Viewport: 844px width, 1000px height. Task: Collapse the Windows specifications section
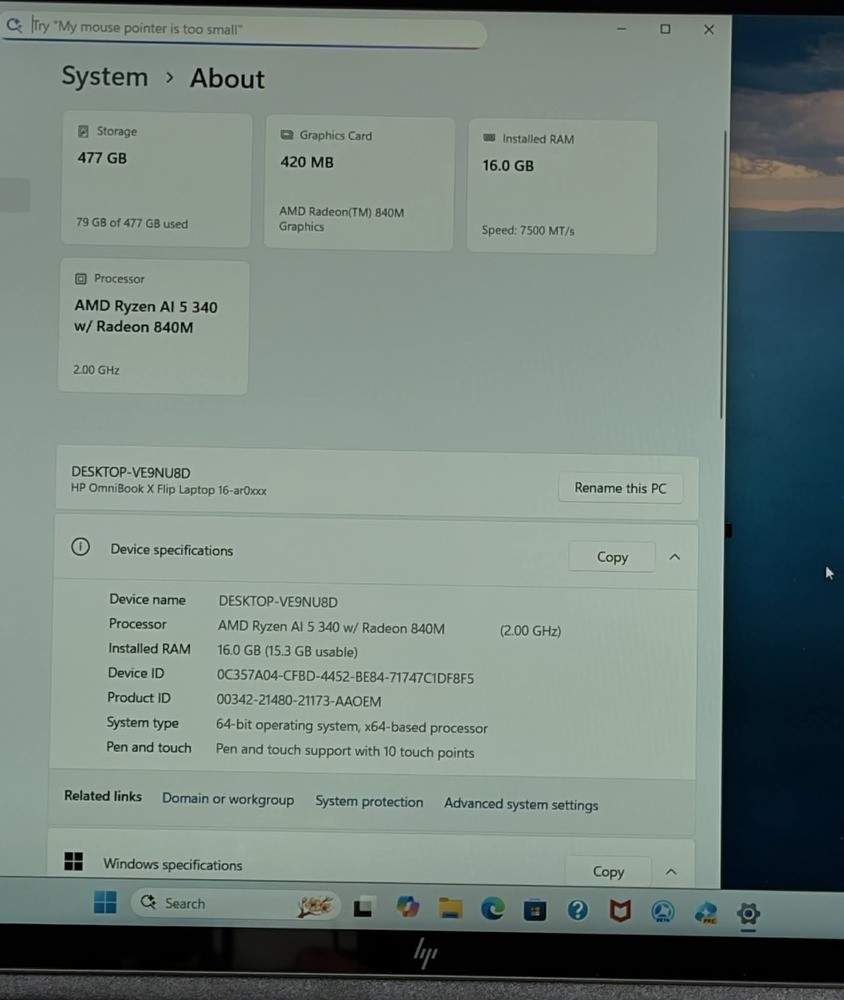coord(670,872)
